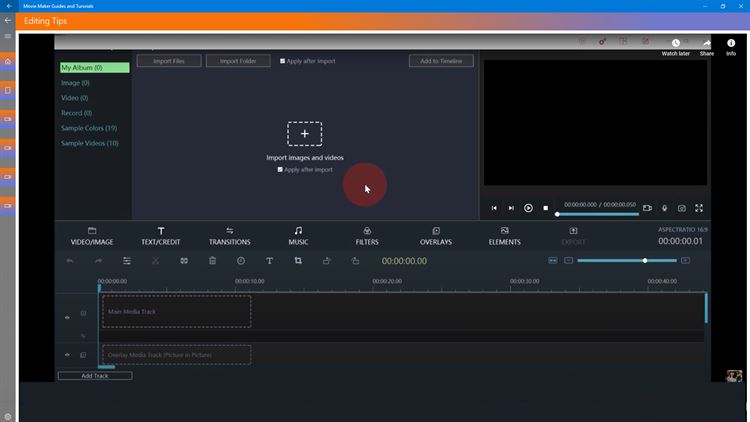Screen dimensions: 750x422
Task: Select the Record (0) category
Action: click(77, 113)
